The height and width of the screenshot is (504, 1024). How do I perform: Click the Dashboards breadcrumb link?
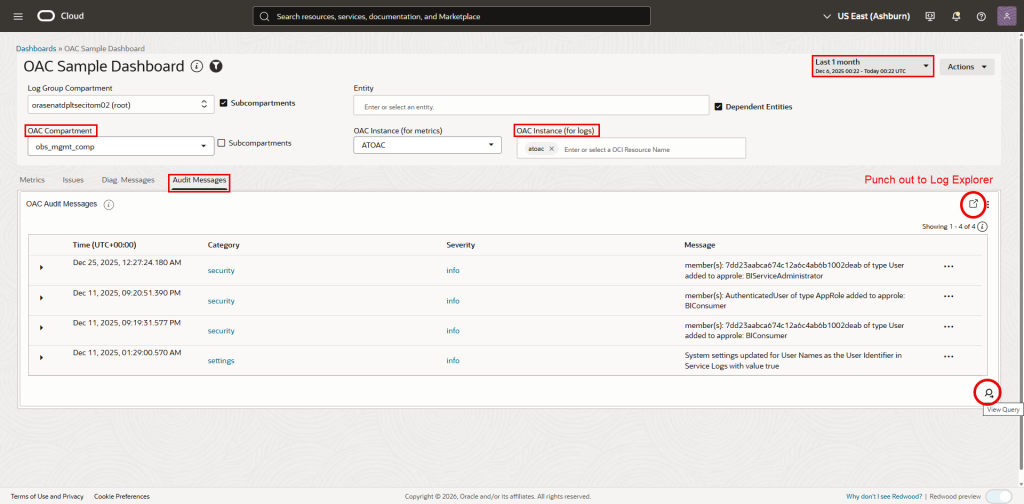click(36, 48)
